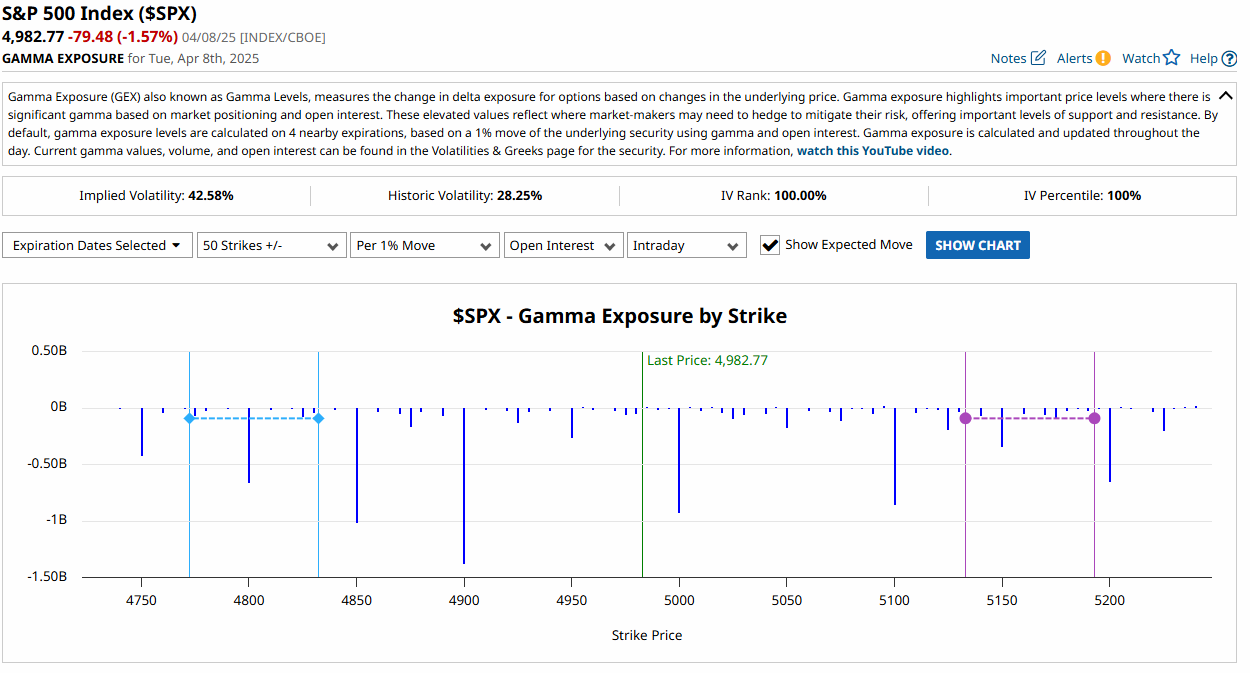Click the orange Alerts warning icon

1103,58
